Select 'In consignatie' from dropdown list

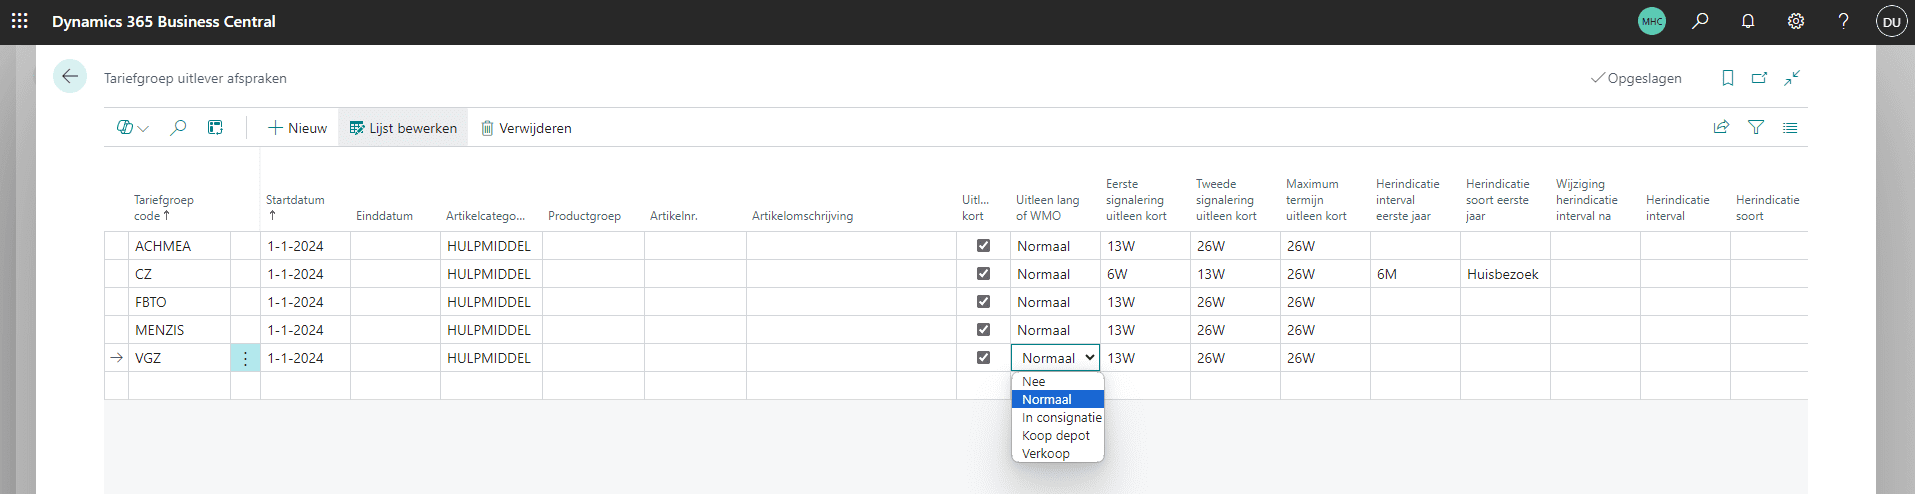coord(1061,418)
